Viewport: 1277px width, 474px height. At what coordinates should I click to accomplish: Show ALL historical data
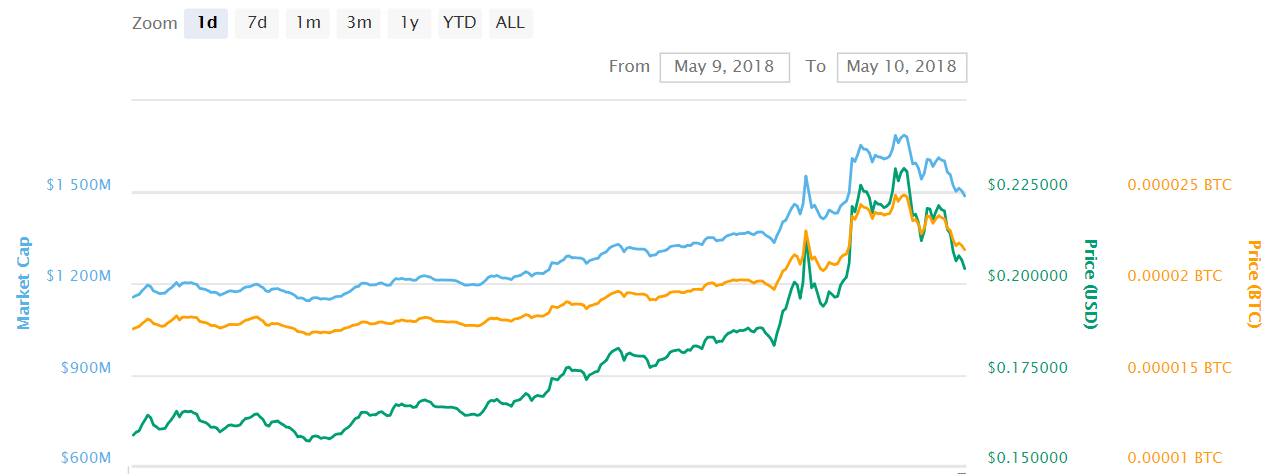pos(510,23)
